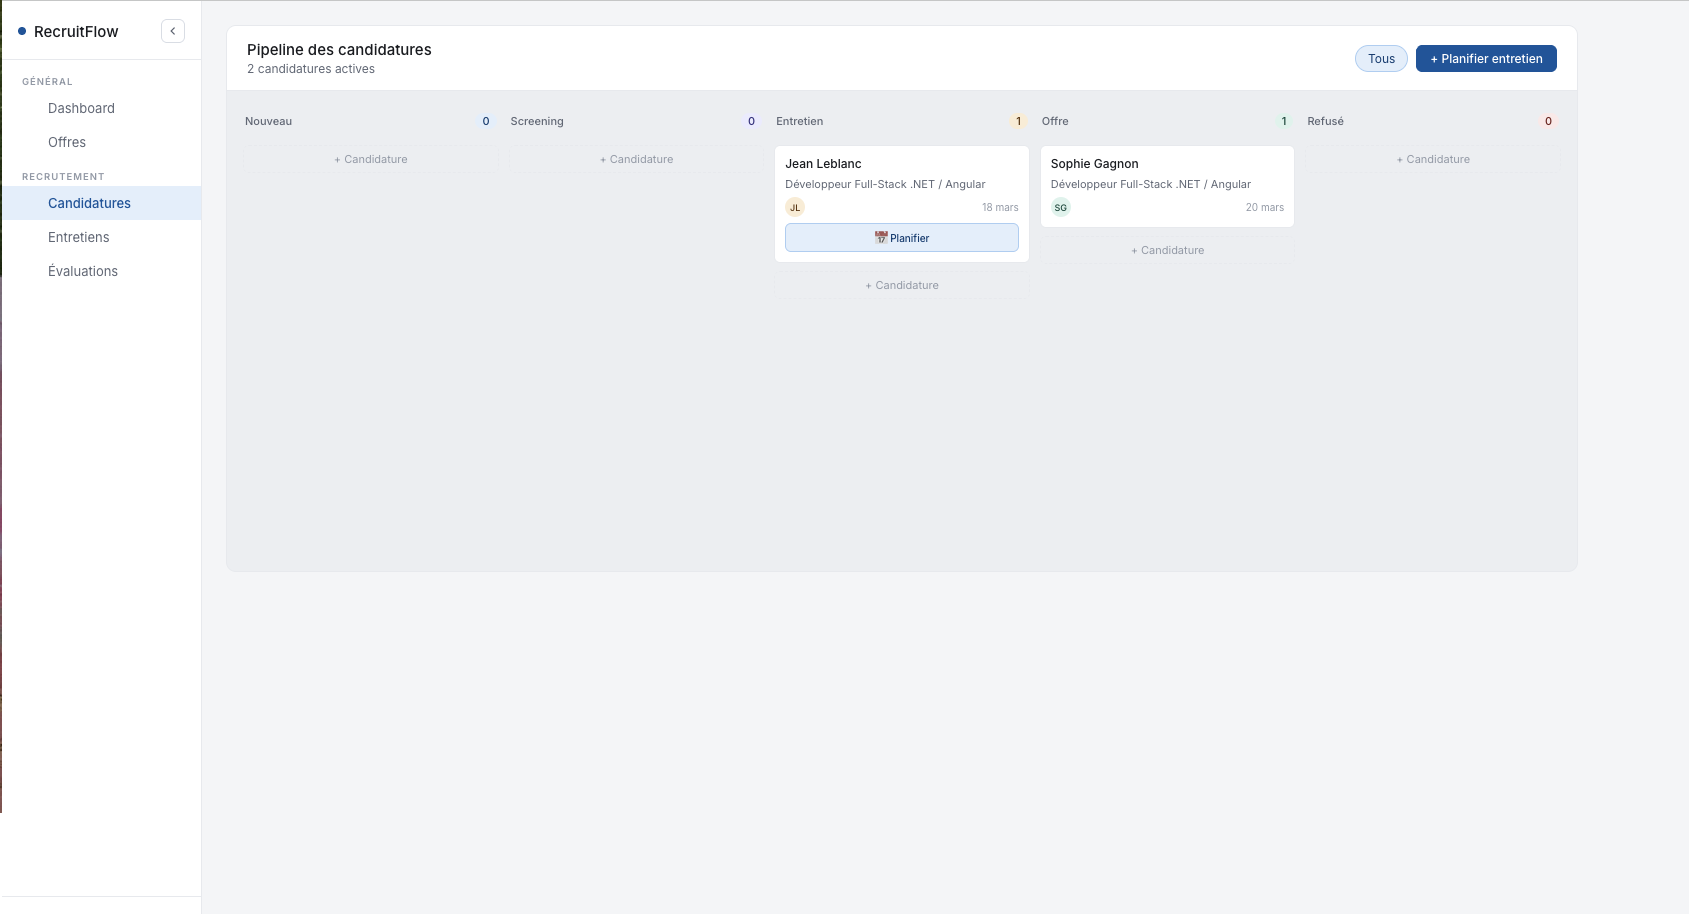Click the Screening column count badge
This screenshot has height=914, width=1689.
(751, 121)
